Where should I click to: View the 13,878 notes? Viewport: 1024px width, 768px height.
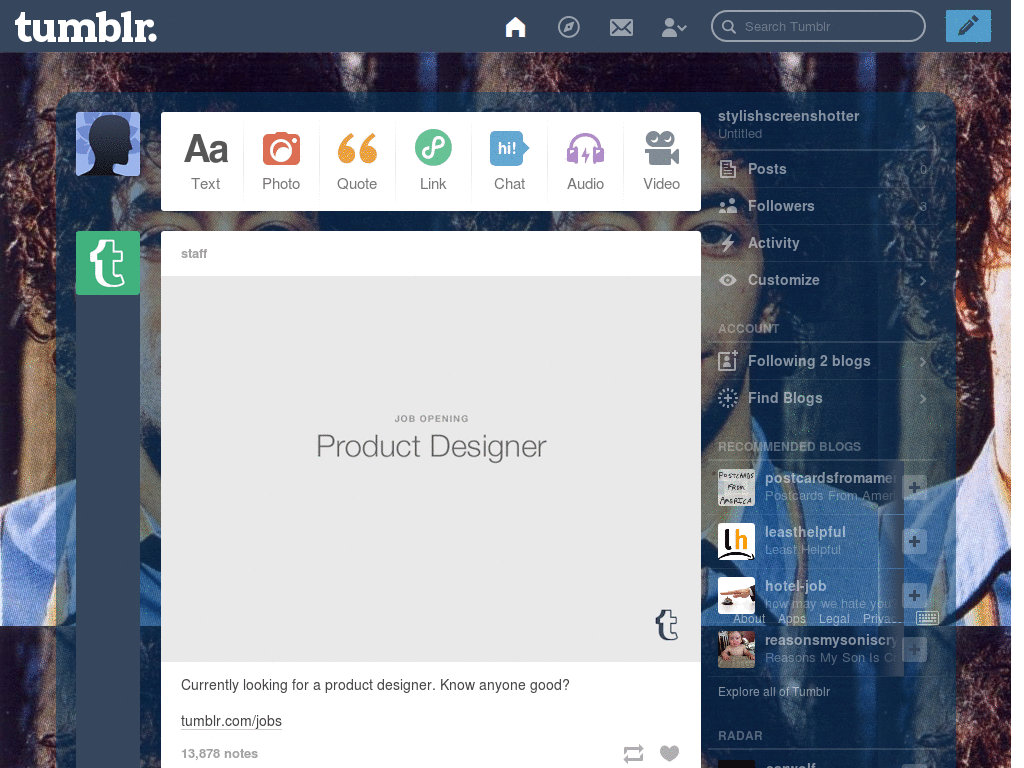[219, 753]
